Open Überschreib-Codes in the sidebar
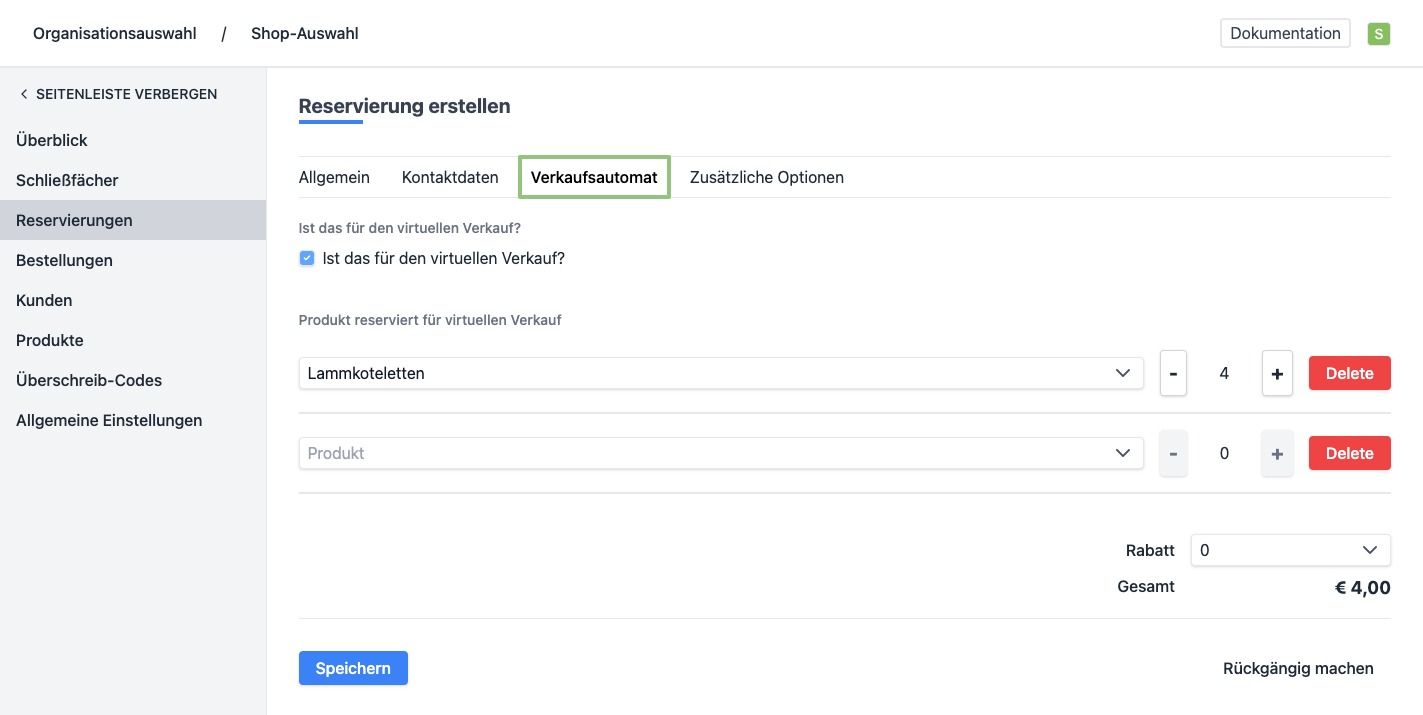Screen dimensions: 1423x715 [x=89, y=380]
